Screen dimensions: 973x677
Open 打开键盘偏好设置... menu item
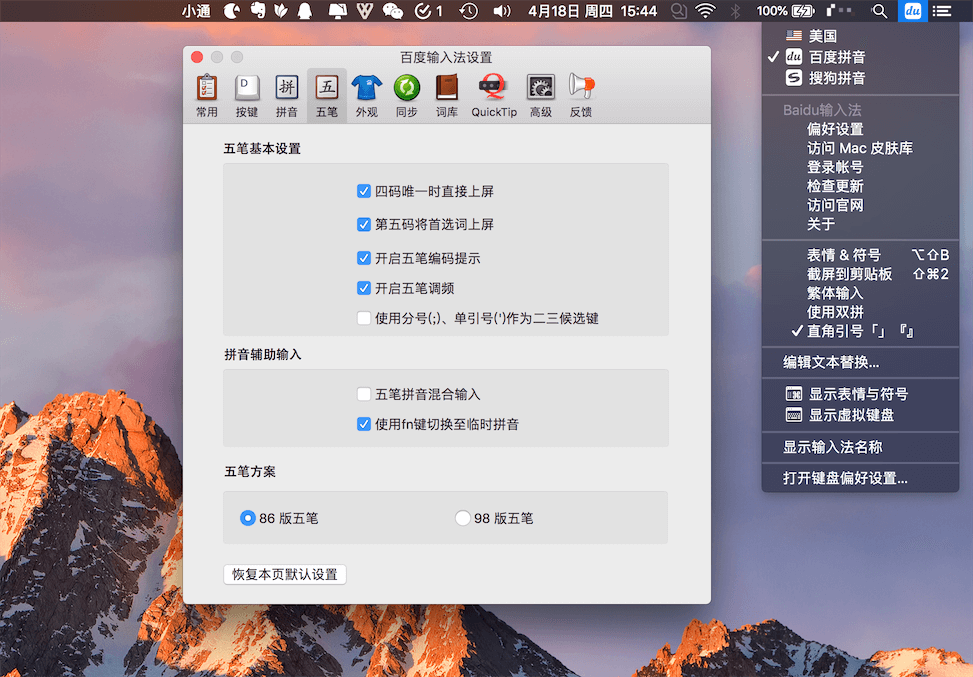(860, 478)
